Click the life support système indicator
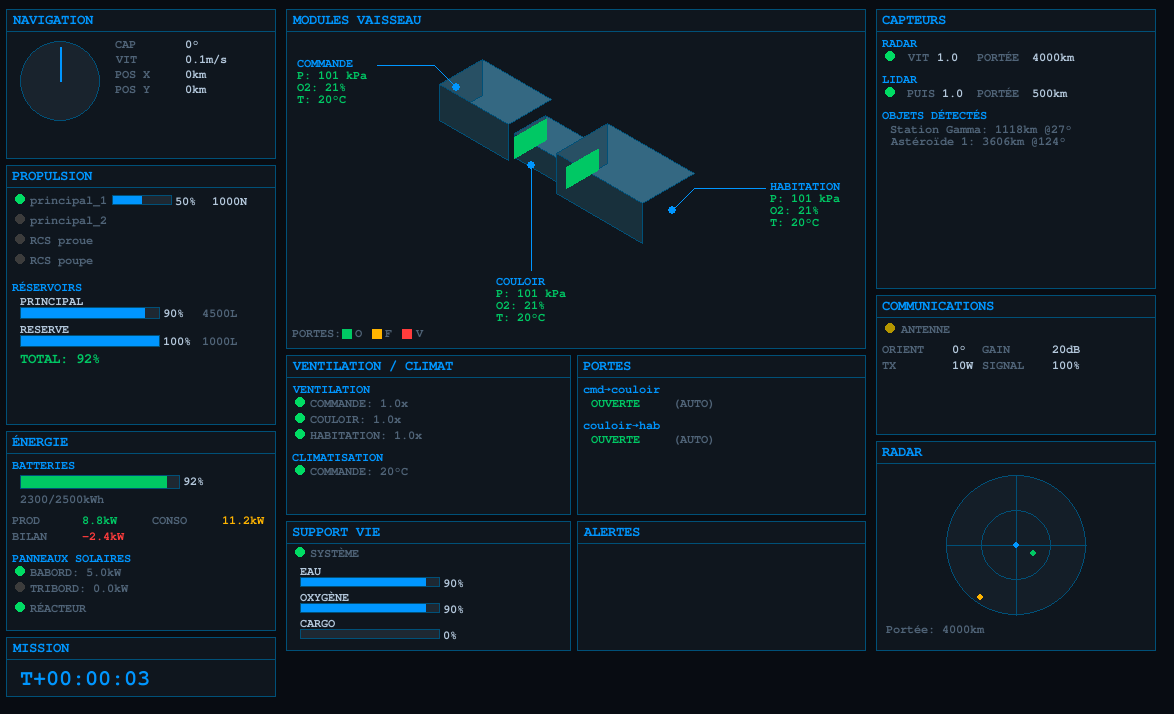Viewport: 1174px width, 714px height. tap(300, 552)
